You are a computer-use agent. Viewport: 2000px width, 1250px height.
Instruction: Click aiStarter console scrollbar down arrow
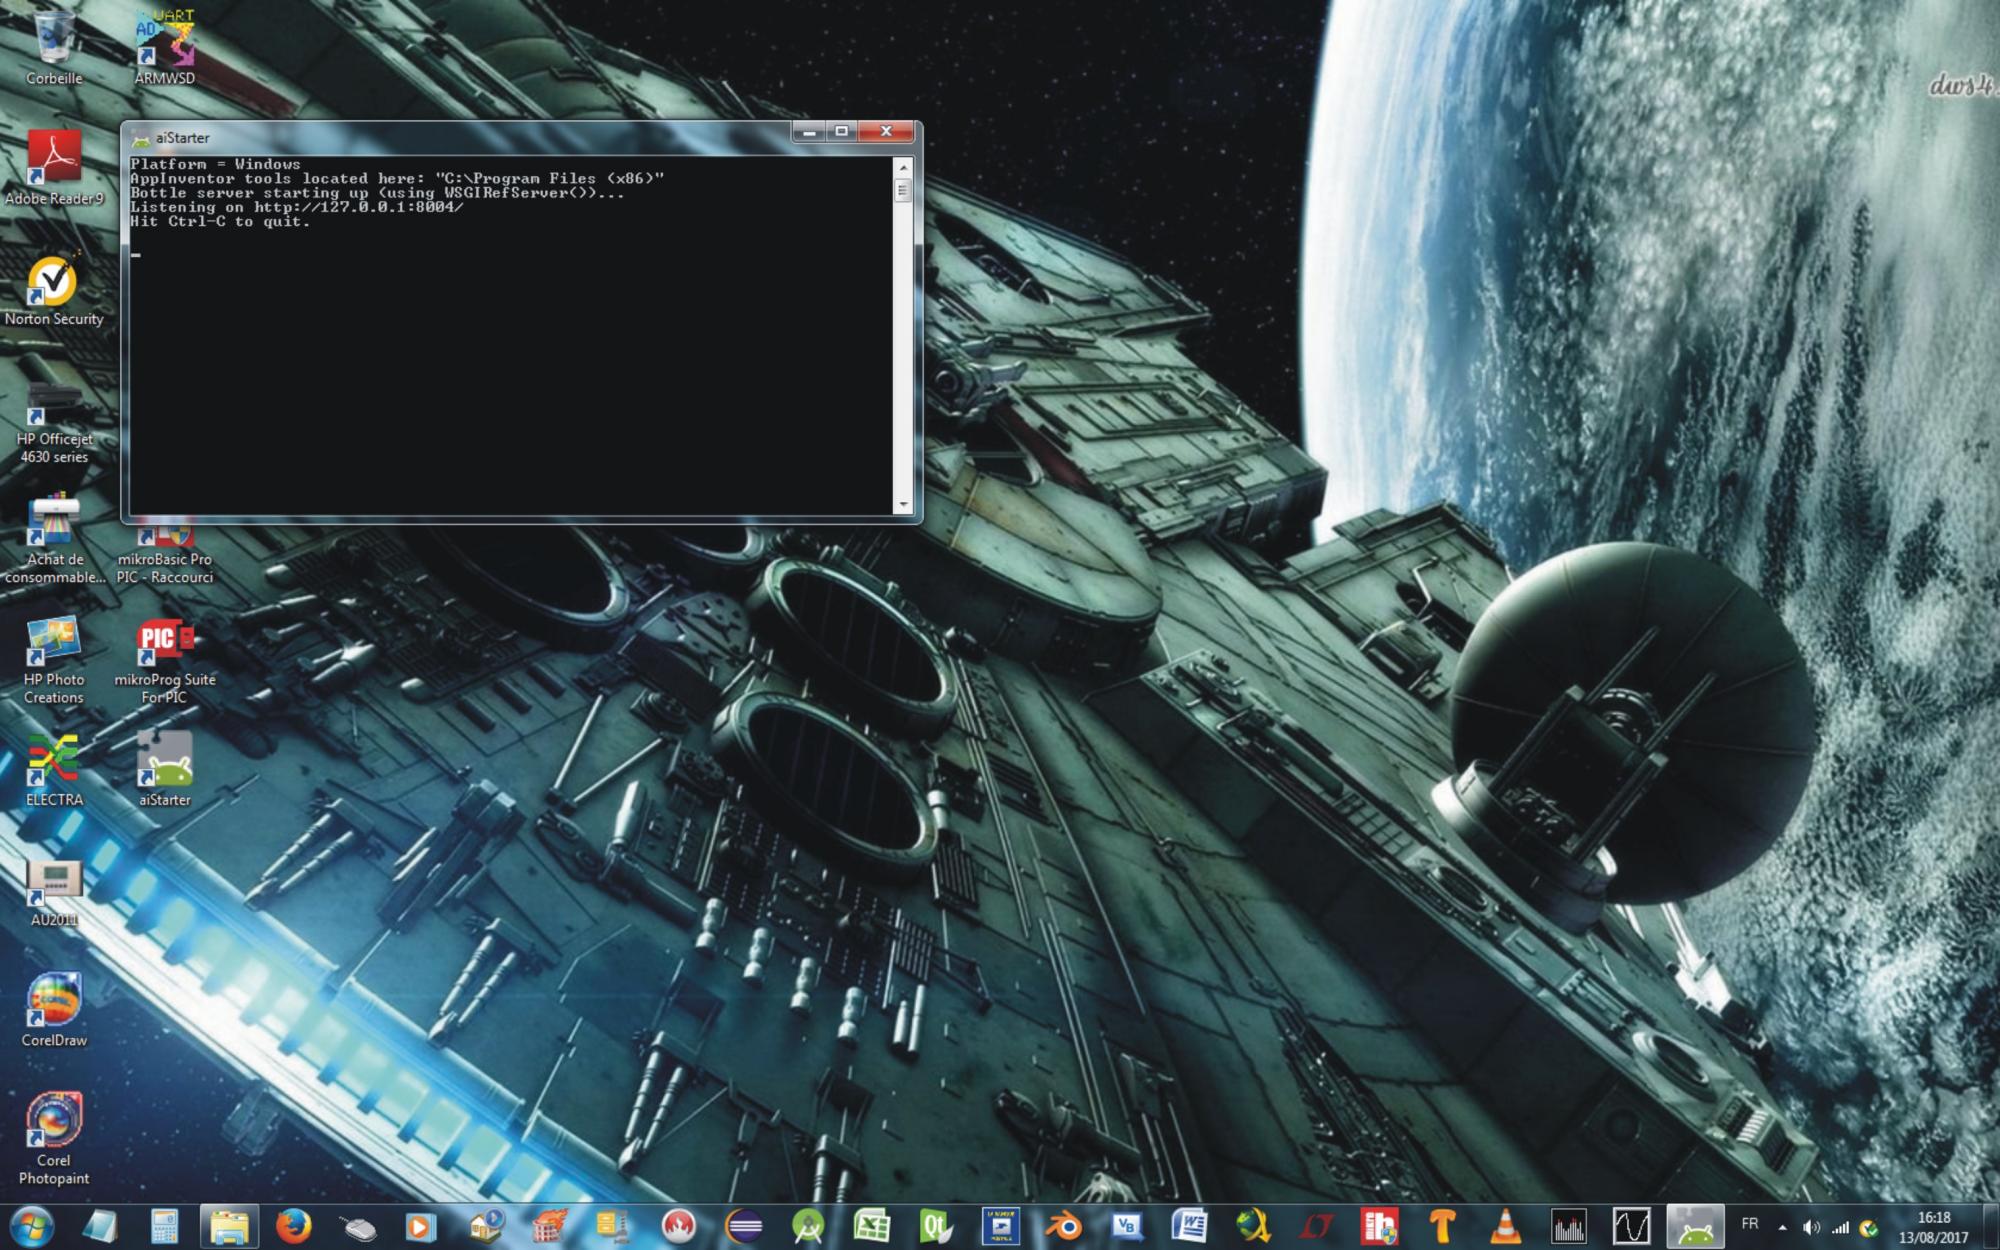point(903,505)
